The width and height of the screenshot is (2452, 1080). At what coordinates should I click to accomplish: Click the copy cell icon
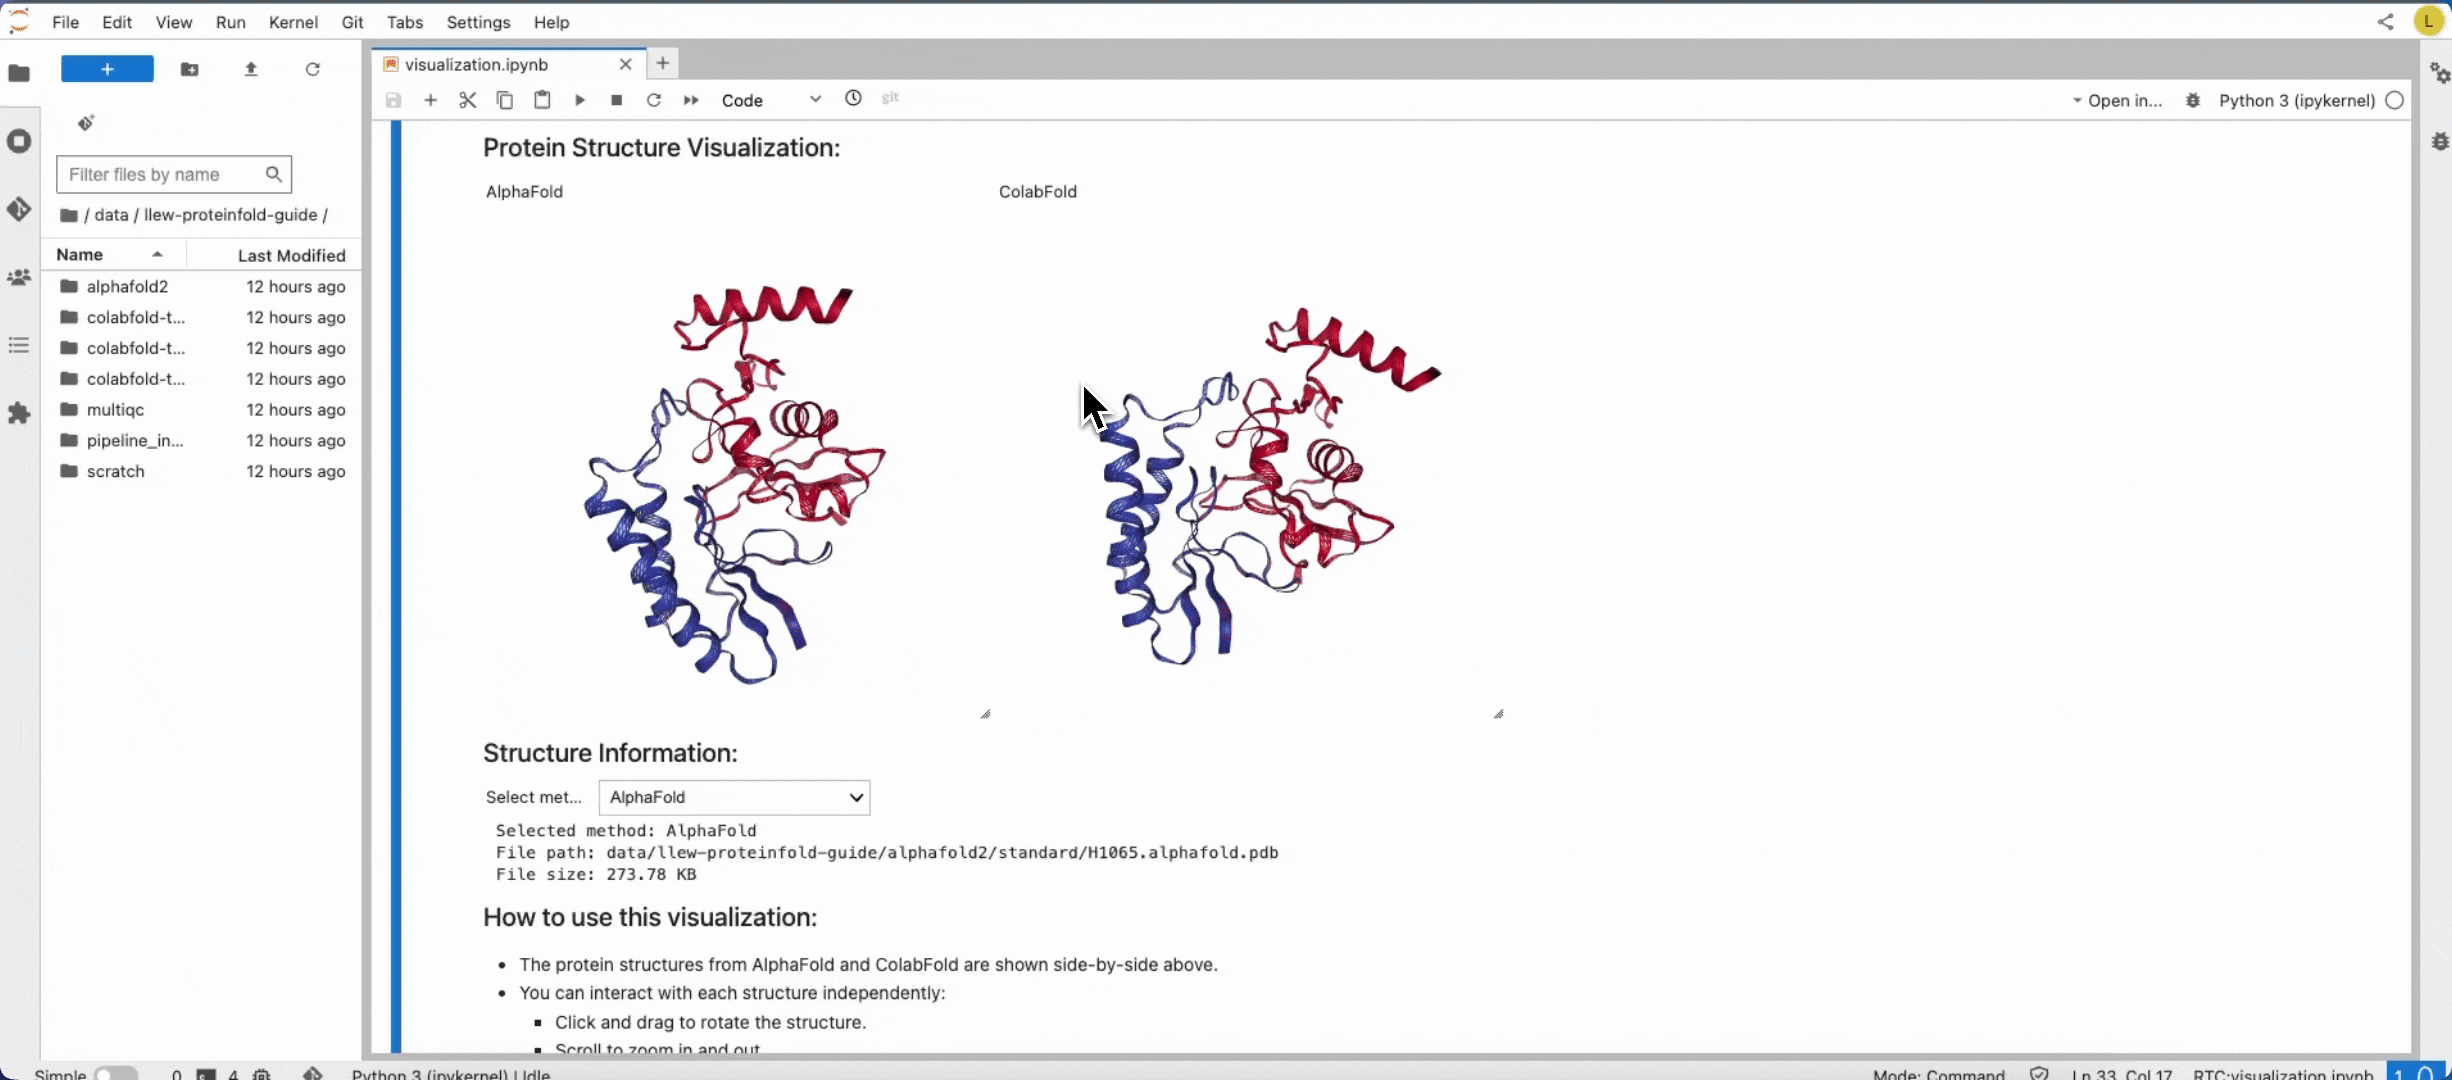[x=504, y=98]
